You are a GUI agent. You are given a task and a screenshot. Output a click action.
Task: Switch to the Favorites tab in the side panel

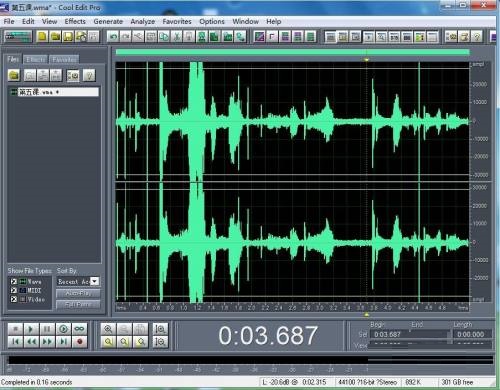pos(64,59)
